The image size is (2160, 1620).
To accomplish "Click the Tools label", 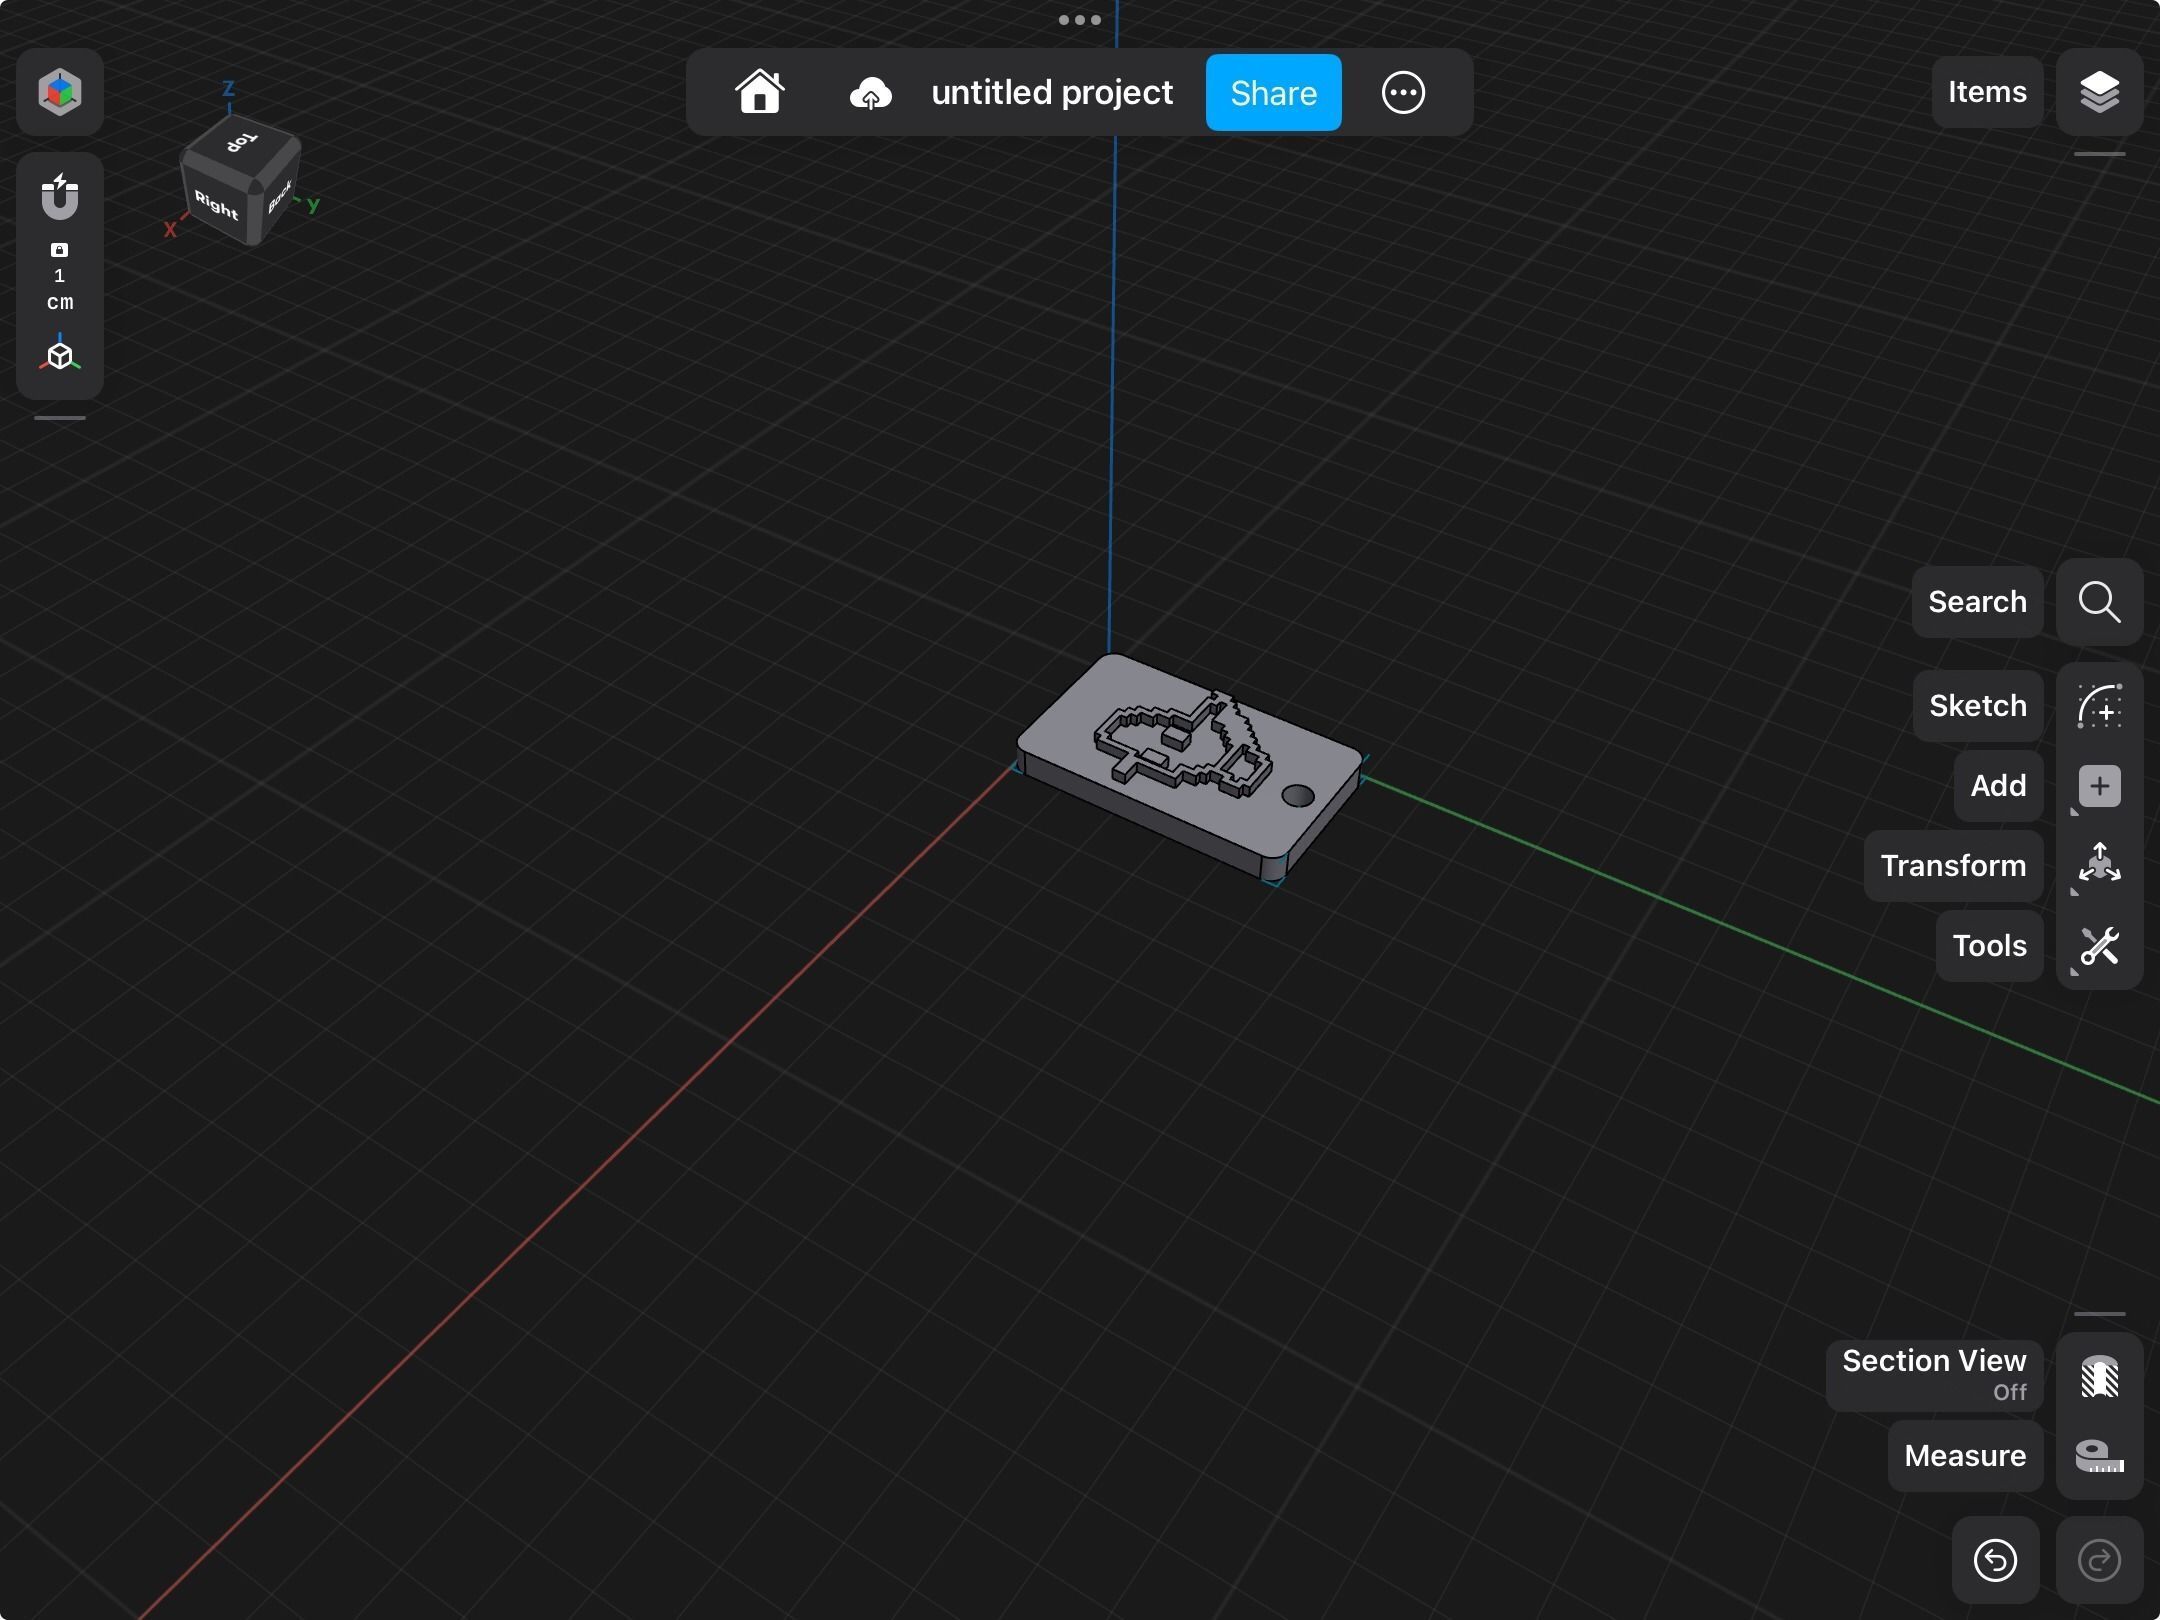I will pos(1989,946).
